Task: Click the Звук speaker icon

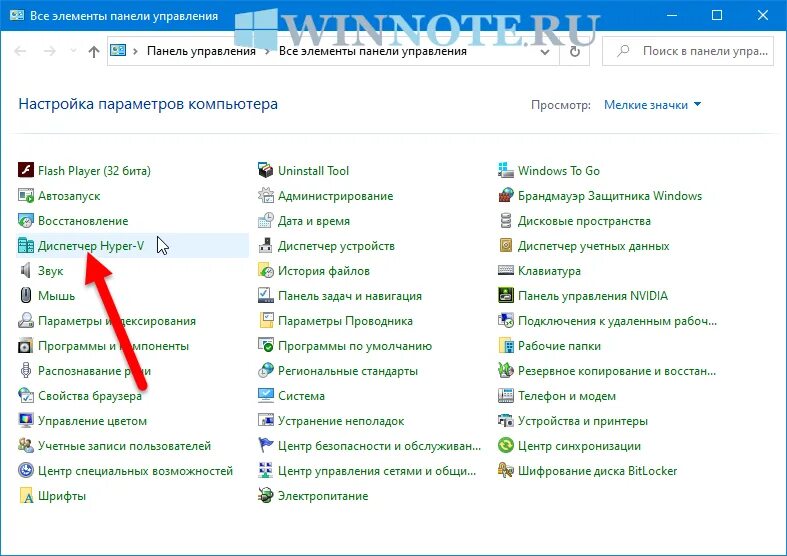Action: click(x=26, y=270)
